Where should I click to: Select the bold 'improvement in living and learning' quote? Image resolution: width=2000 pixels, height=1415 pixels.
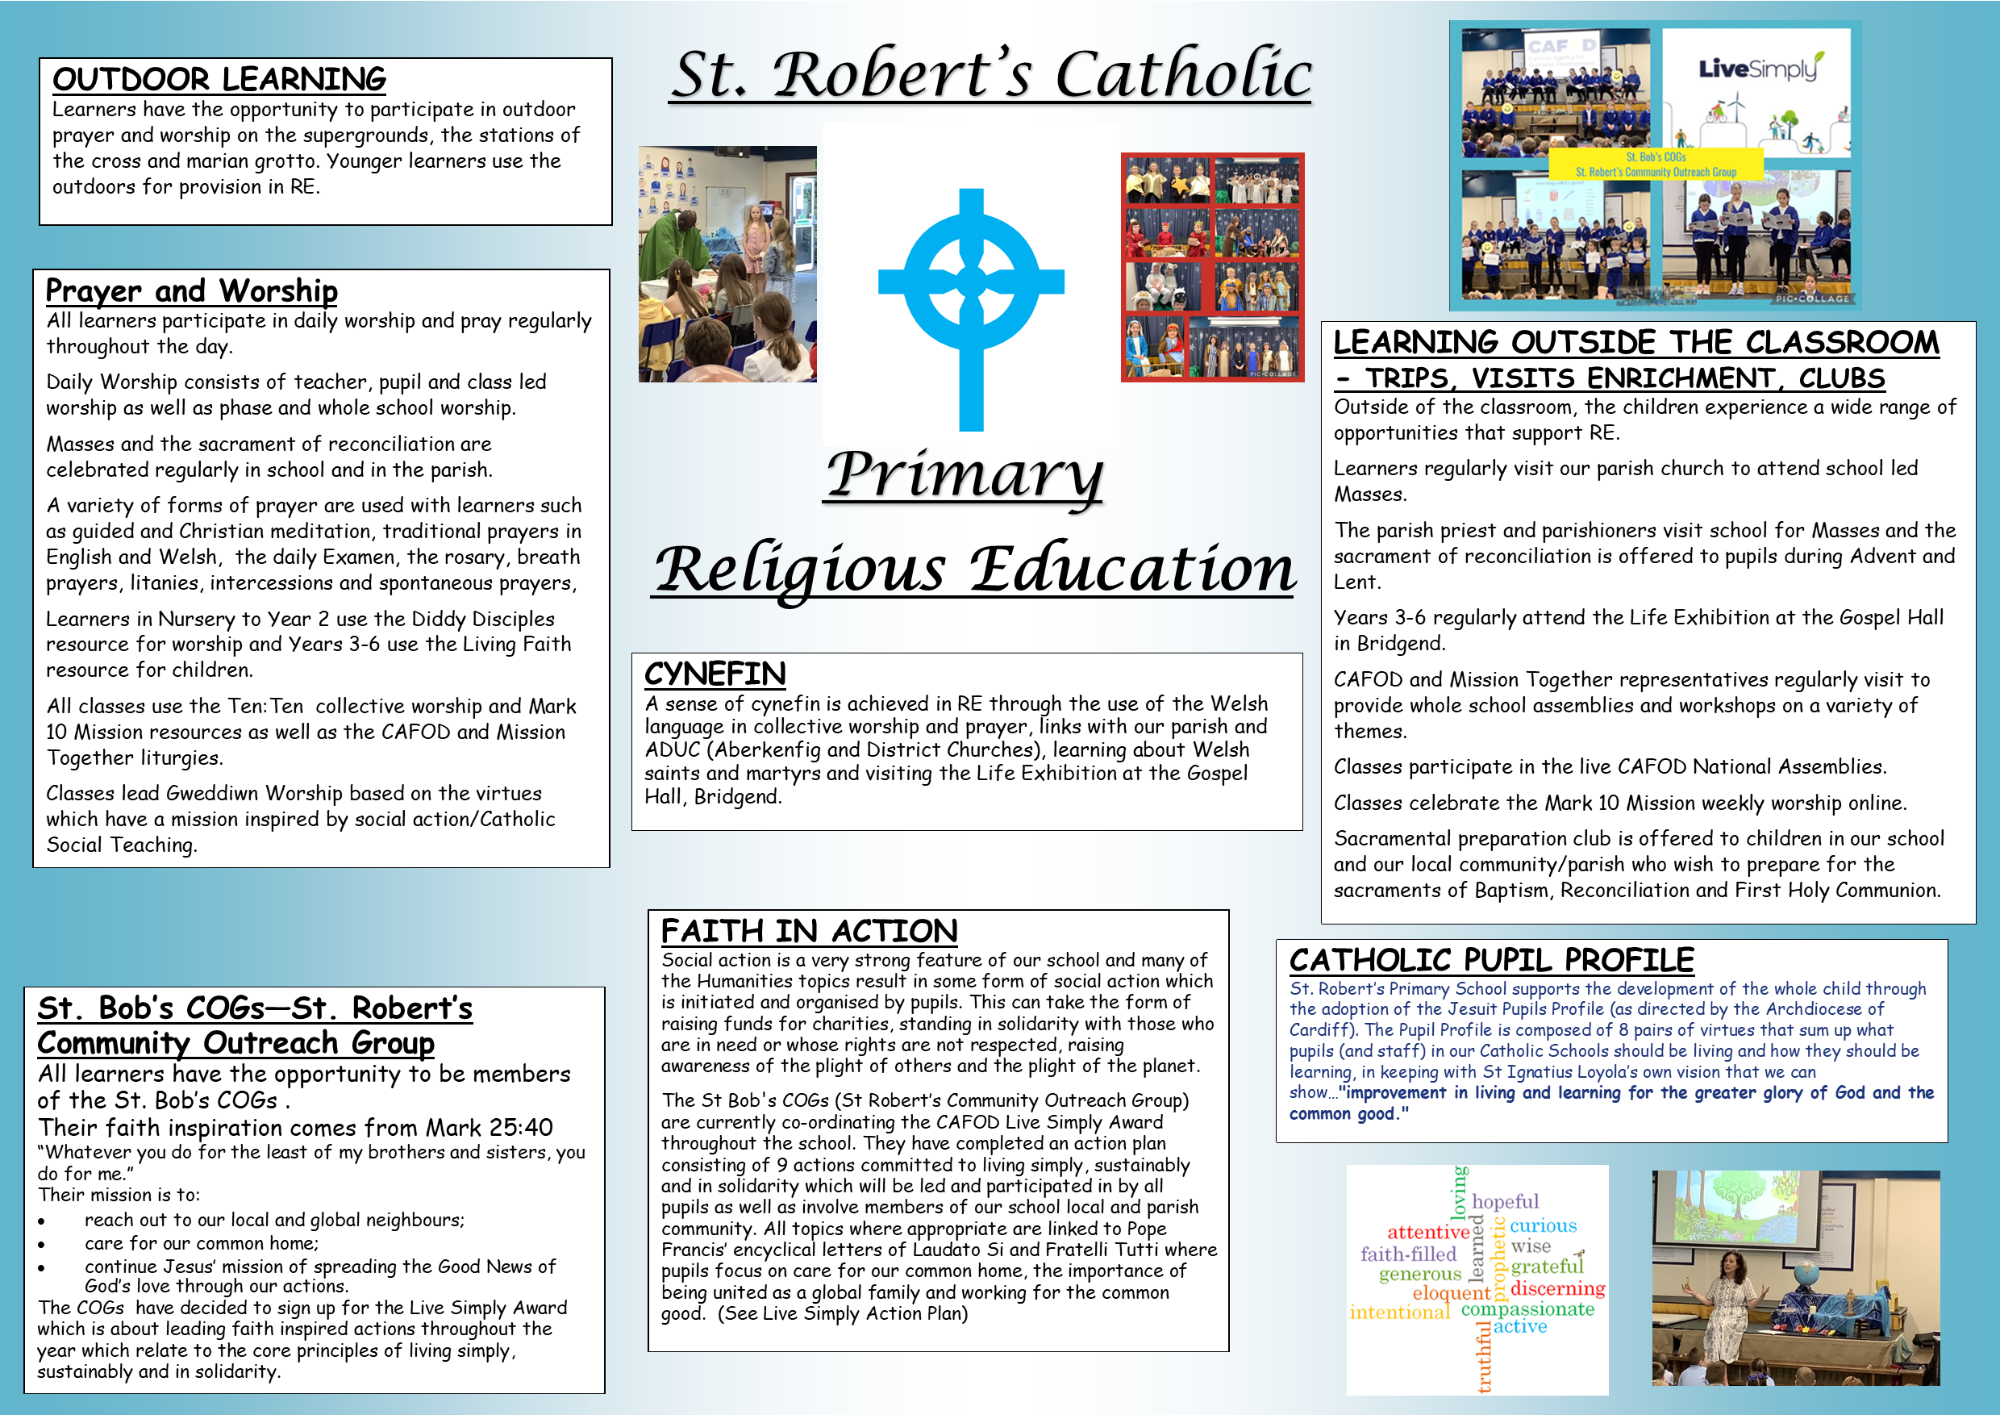click(1611, 1103)
